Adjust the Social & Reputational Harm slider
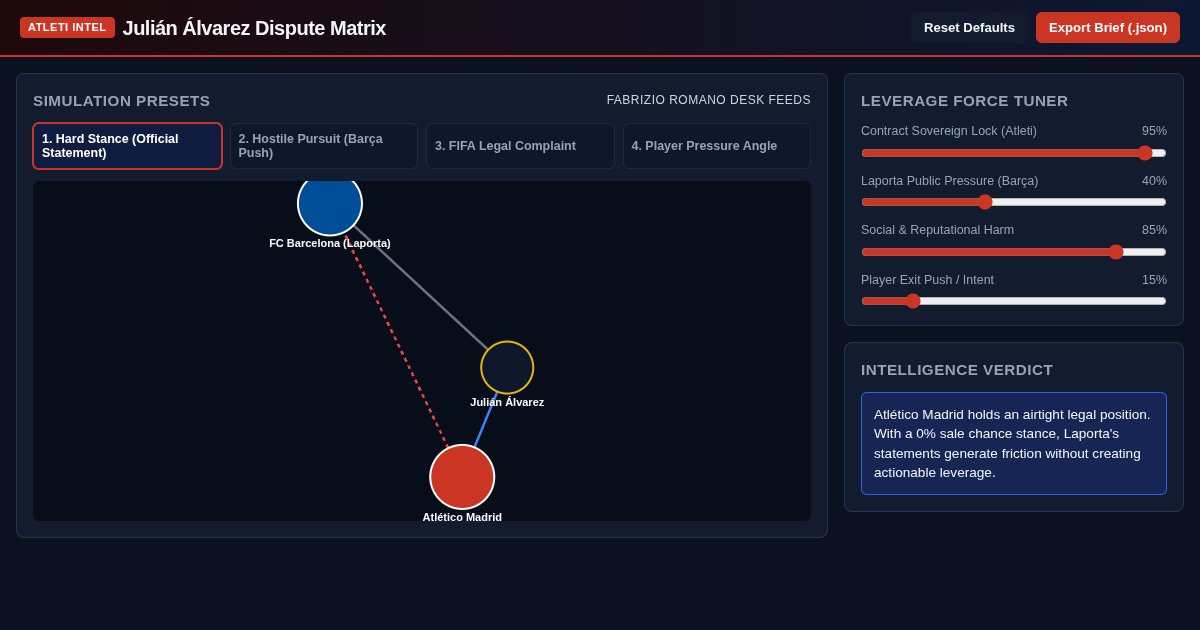 click(x=1014, y=252)
